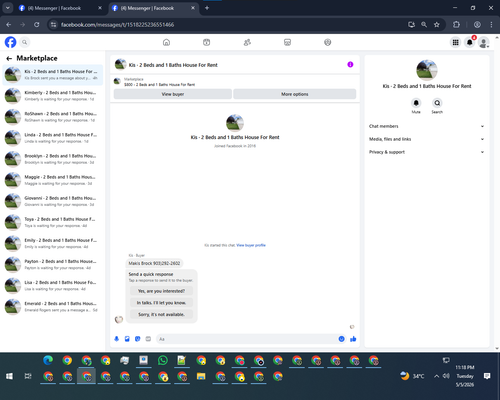Viewport: 500px width, 400px height.
Task: Go to the Home feed icon
Action: point(166,42)
